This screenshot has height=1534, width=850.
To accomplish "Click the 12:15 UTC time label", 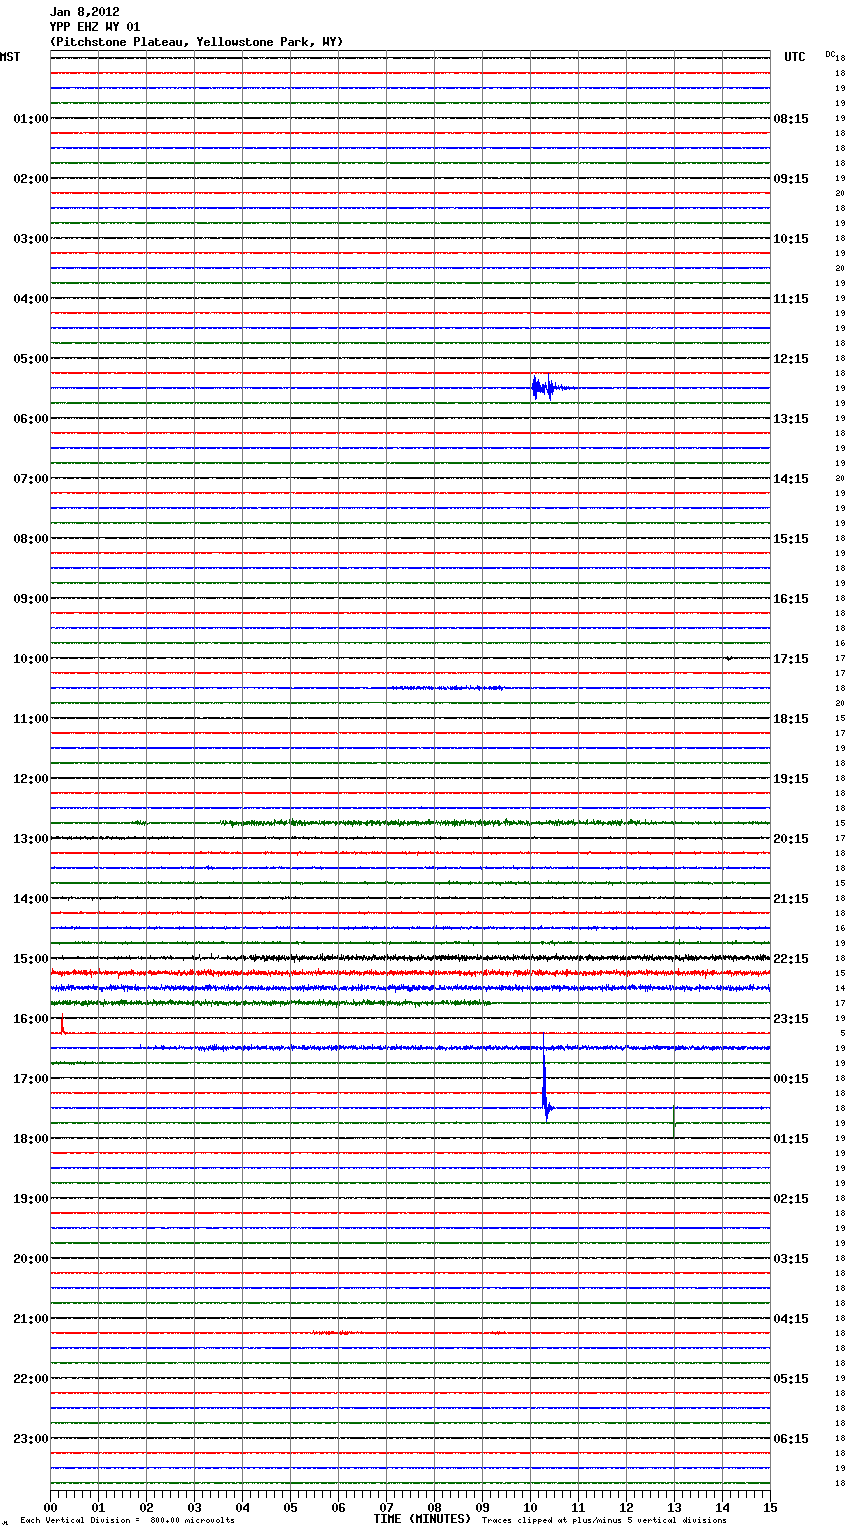I will click(791, 359).
